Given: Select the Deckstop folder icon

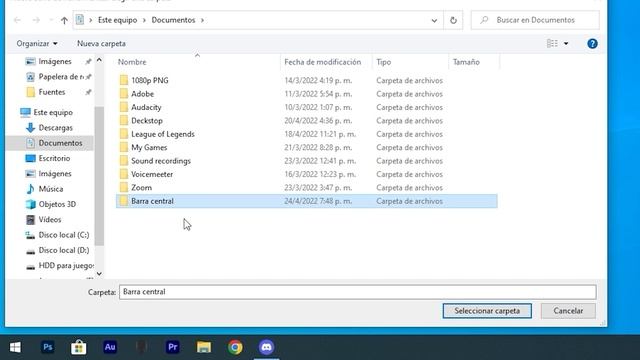Looking at the screenshot, I should click(x=124, y=121).
